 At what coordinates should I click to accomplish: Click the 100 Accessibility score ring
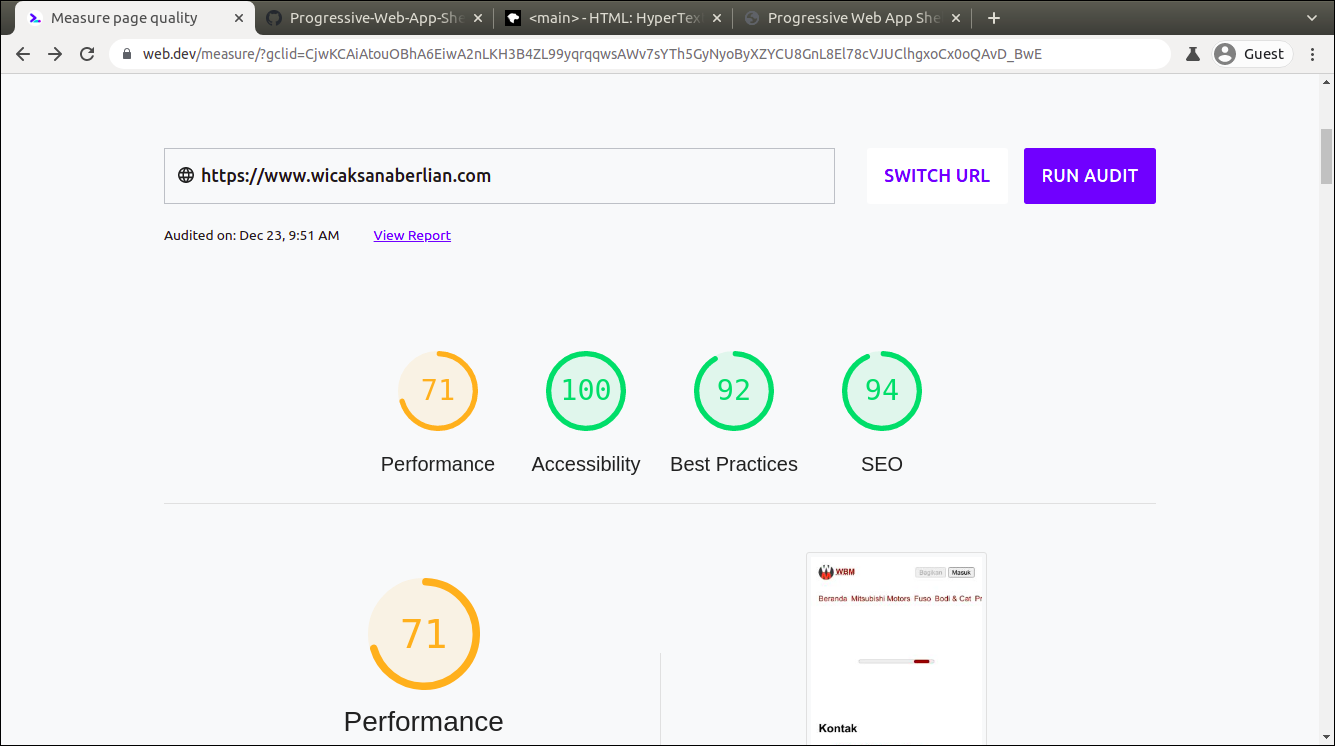pos(586,391)
